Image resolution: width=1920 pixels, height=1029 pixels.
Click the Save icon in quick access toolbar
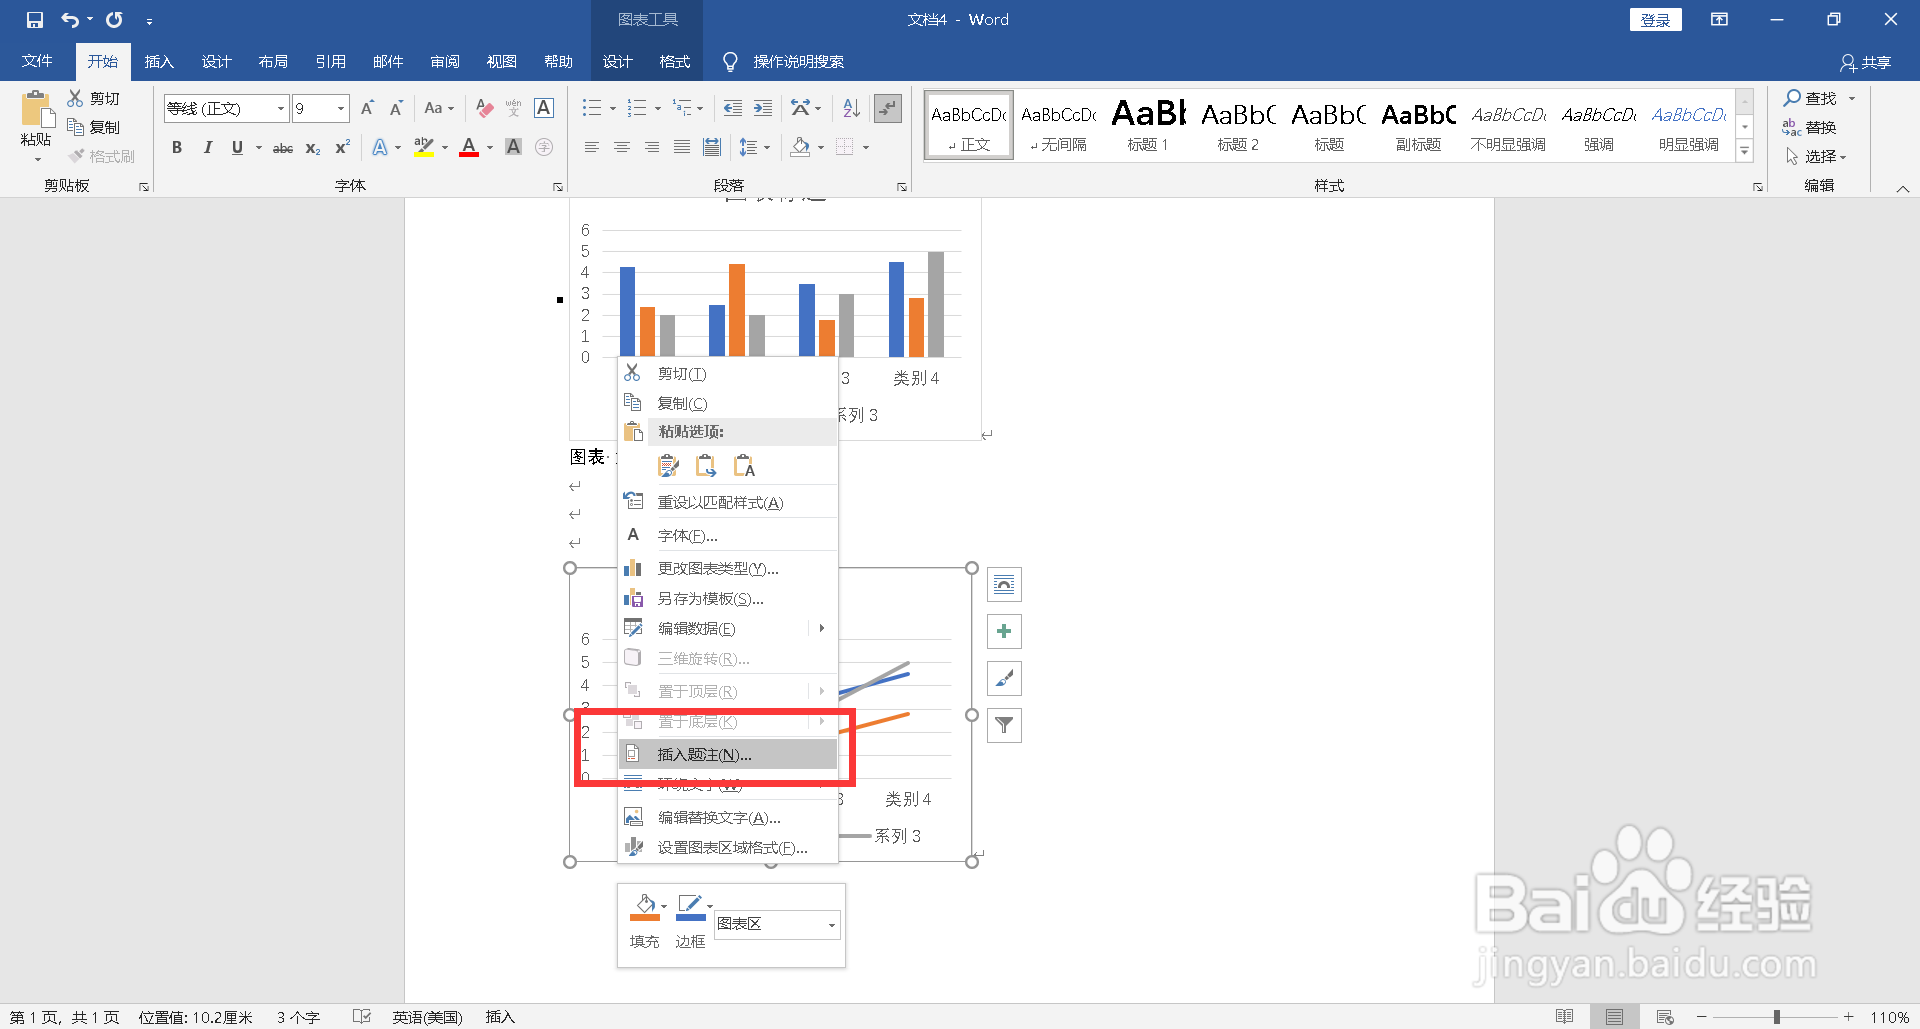[35, 19]
